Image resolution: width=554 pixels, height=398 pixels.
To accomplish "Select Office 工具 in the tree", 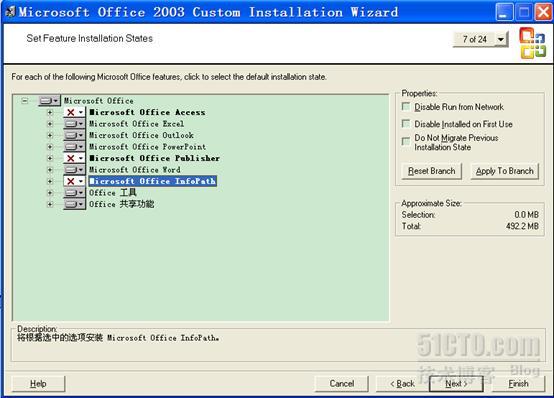I will click(113, 193).
